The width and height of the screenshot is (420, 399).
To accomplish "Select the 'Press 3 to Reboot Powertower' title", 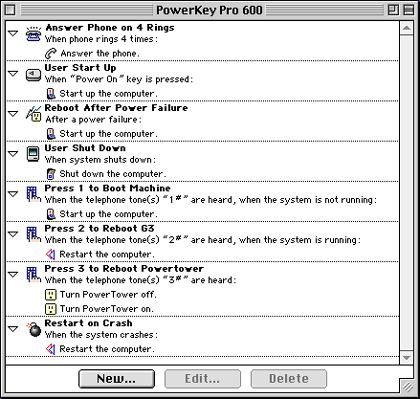I will click(x=124, y=269).
